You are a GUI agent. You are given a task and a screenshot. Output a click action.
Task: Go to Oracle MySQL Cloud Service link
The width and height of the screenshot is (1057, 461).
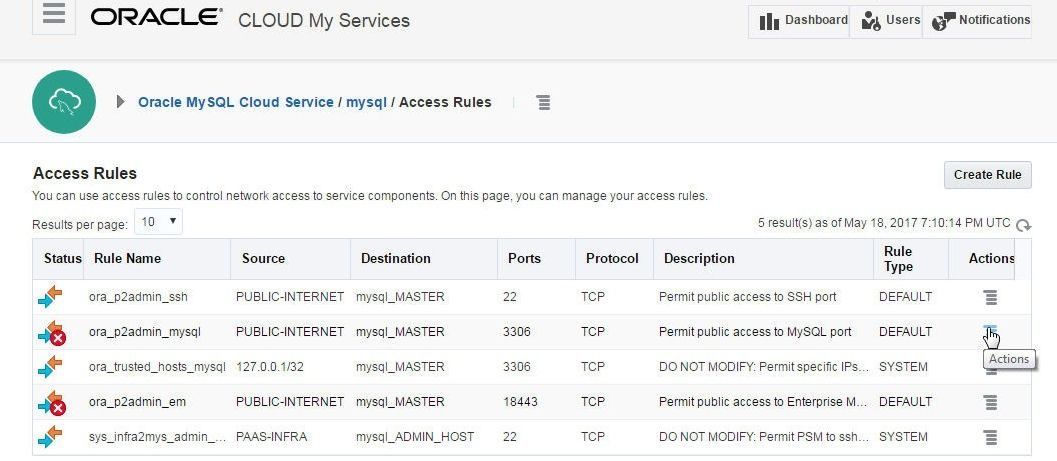(x=236, y=102)
